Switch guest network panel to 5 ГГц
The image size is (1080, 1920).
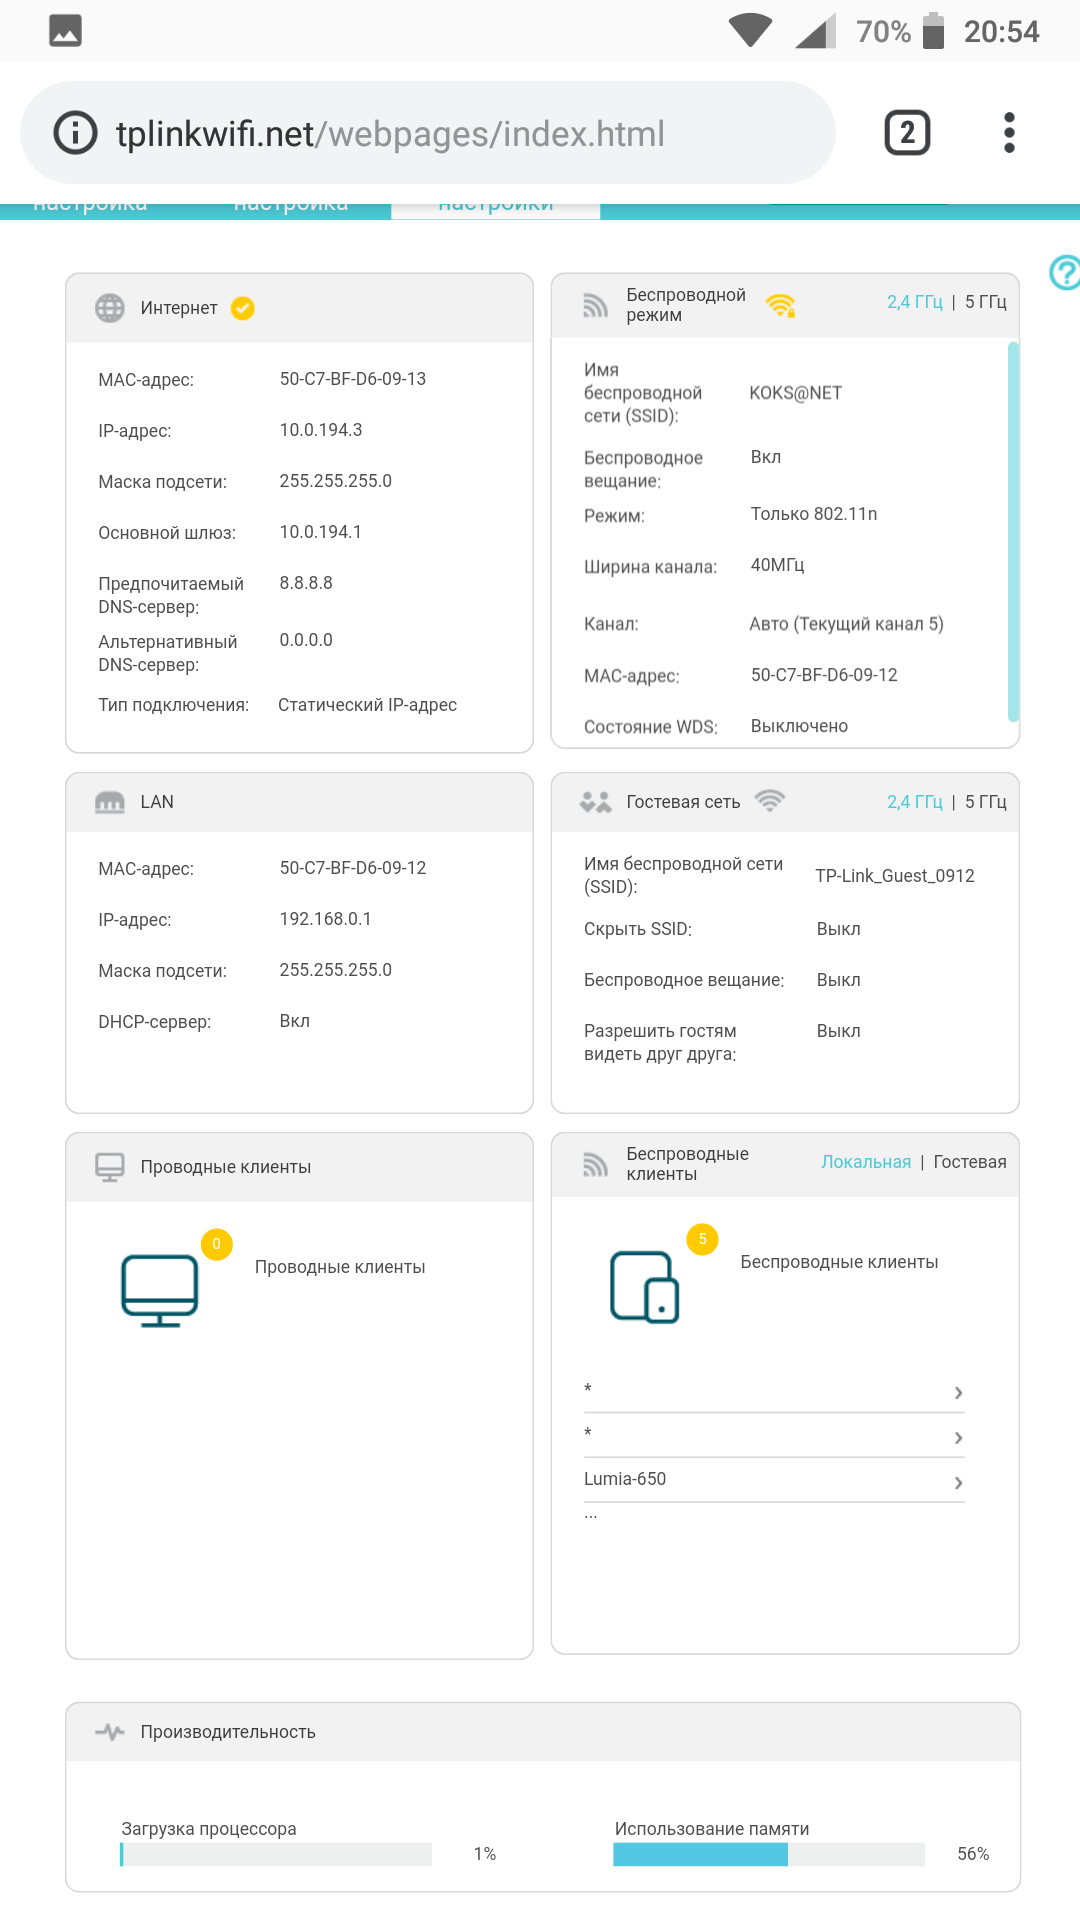pyautogui.click(x=985, y=802)
